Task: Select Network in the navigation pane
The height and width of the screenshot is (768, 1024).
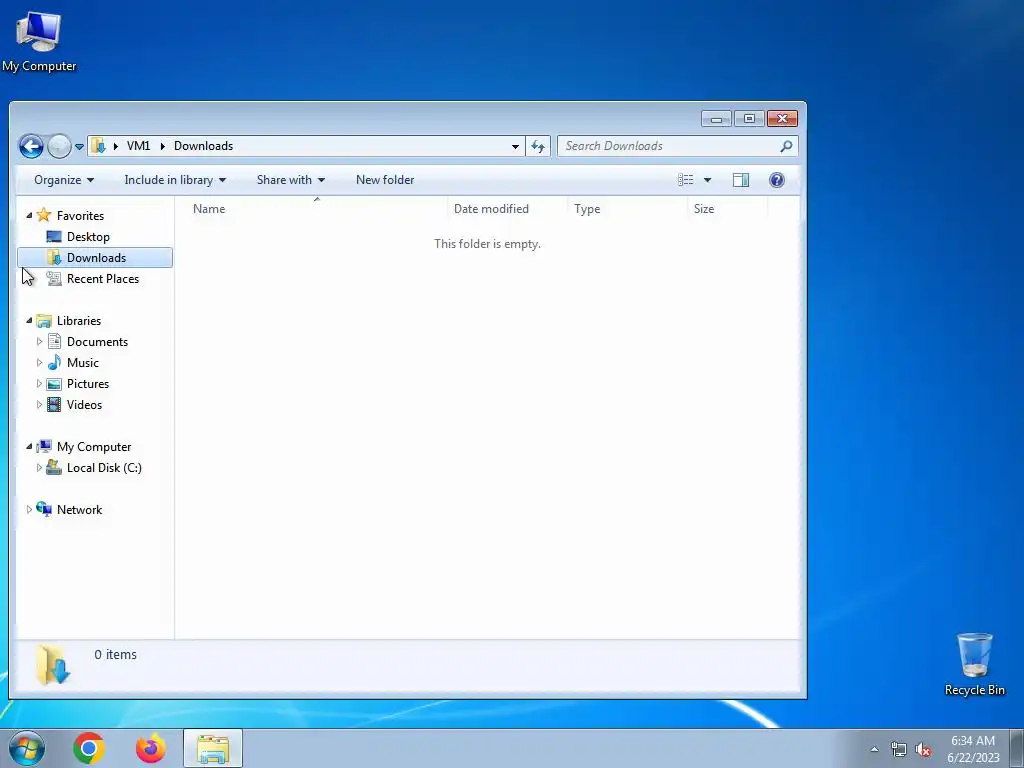Action: coord(79,509)
